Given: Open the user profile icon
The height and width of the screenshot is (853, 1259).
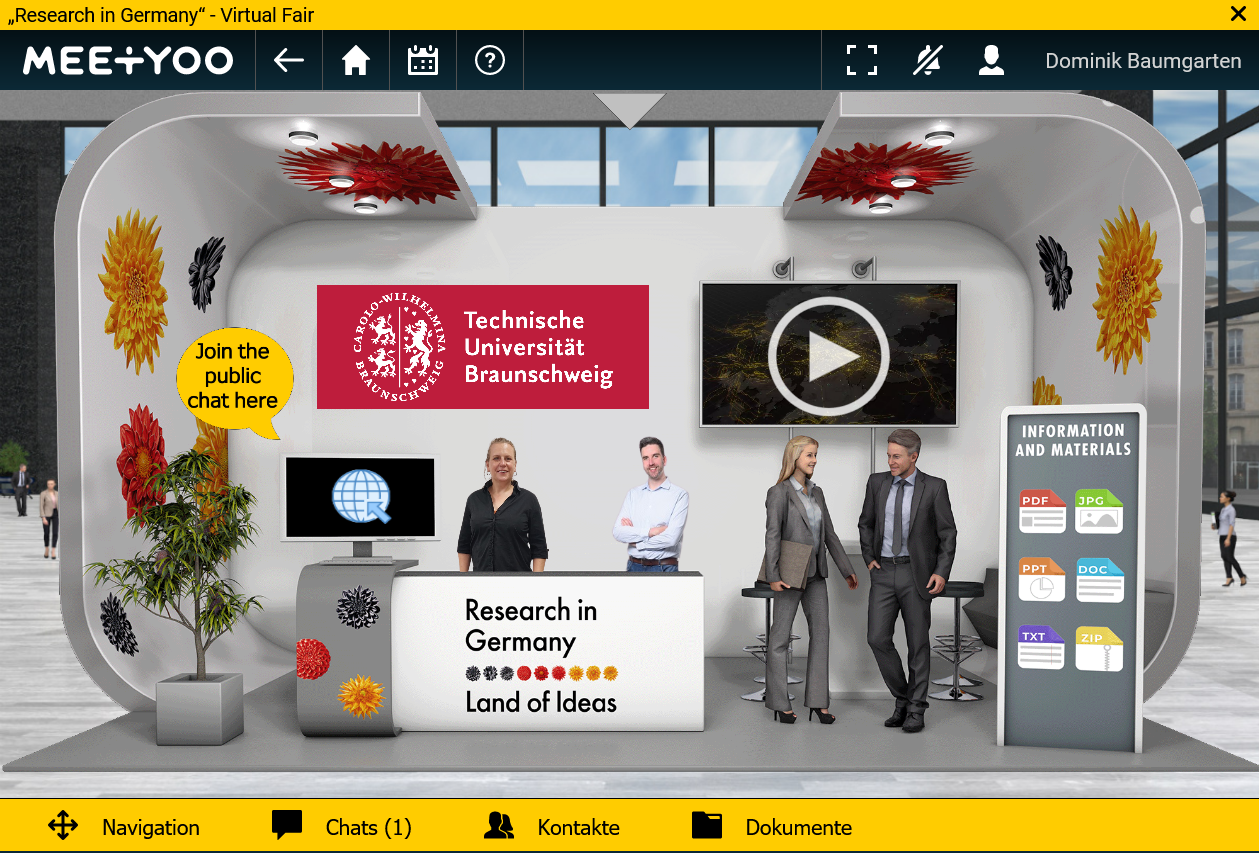Looking at the screenshot, I should (991, 61).
